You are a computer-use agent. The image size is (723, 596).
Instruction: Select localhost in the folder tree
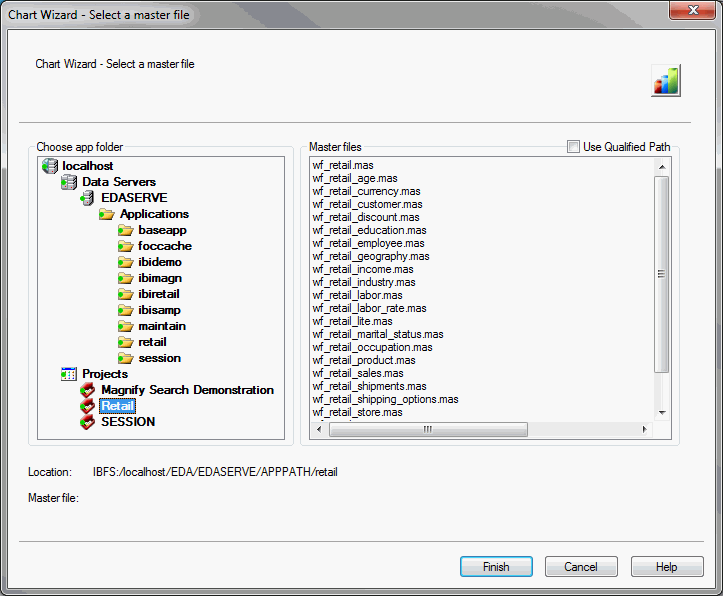pos(88,165)
